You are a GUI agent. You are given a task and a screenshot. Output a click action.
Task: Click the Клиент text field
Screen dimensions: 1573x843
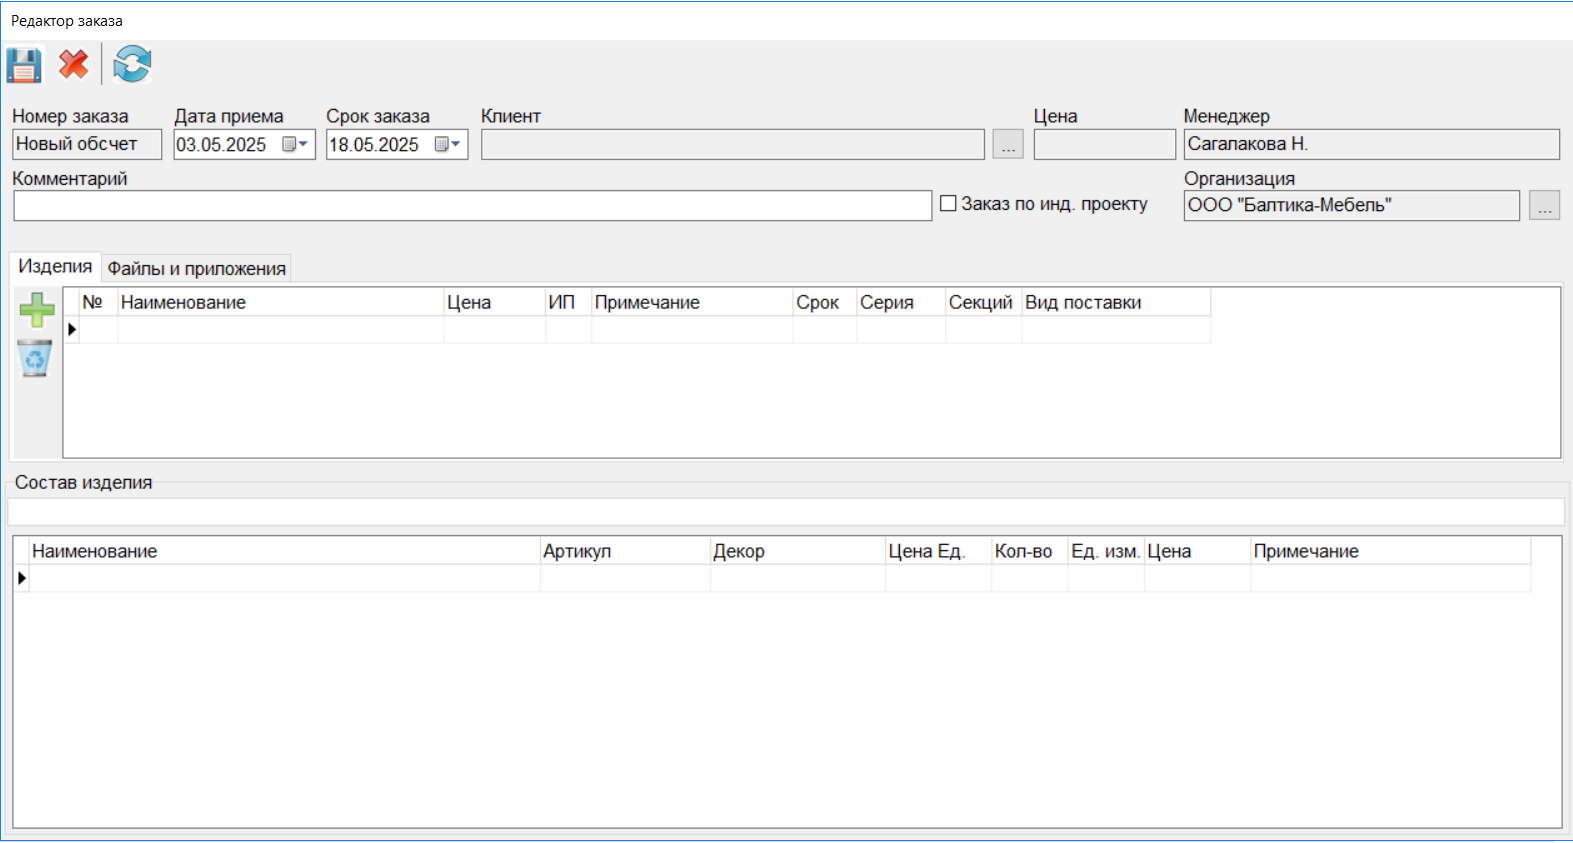tap(732, 145)
